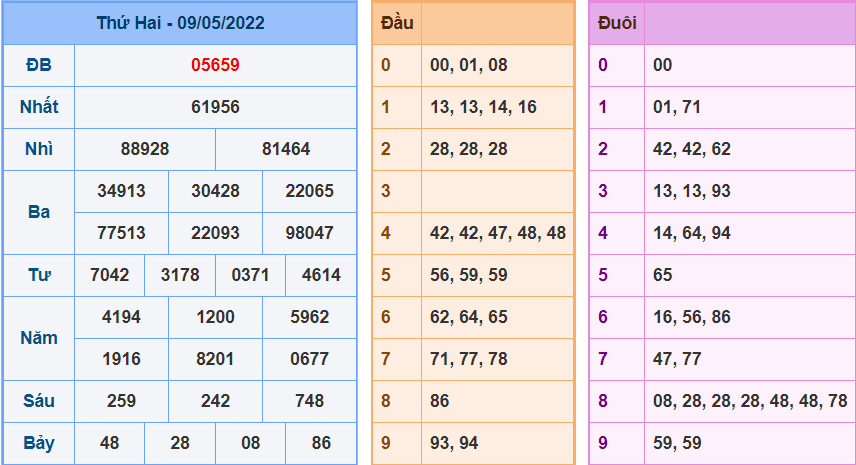This screenshot has width=856, height=465.
Task: Click Đầu row 8 value 86
Action: pos(439,401)
